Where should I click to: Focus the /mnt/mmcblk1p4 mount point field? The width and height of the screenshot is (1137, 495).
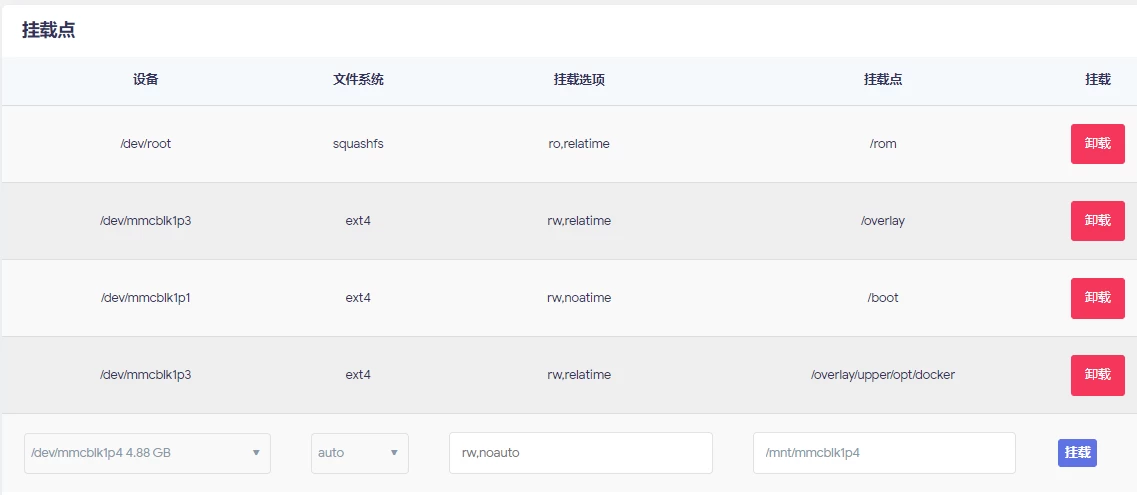[x=884, y=453]
